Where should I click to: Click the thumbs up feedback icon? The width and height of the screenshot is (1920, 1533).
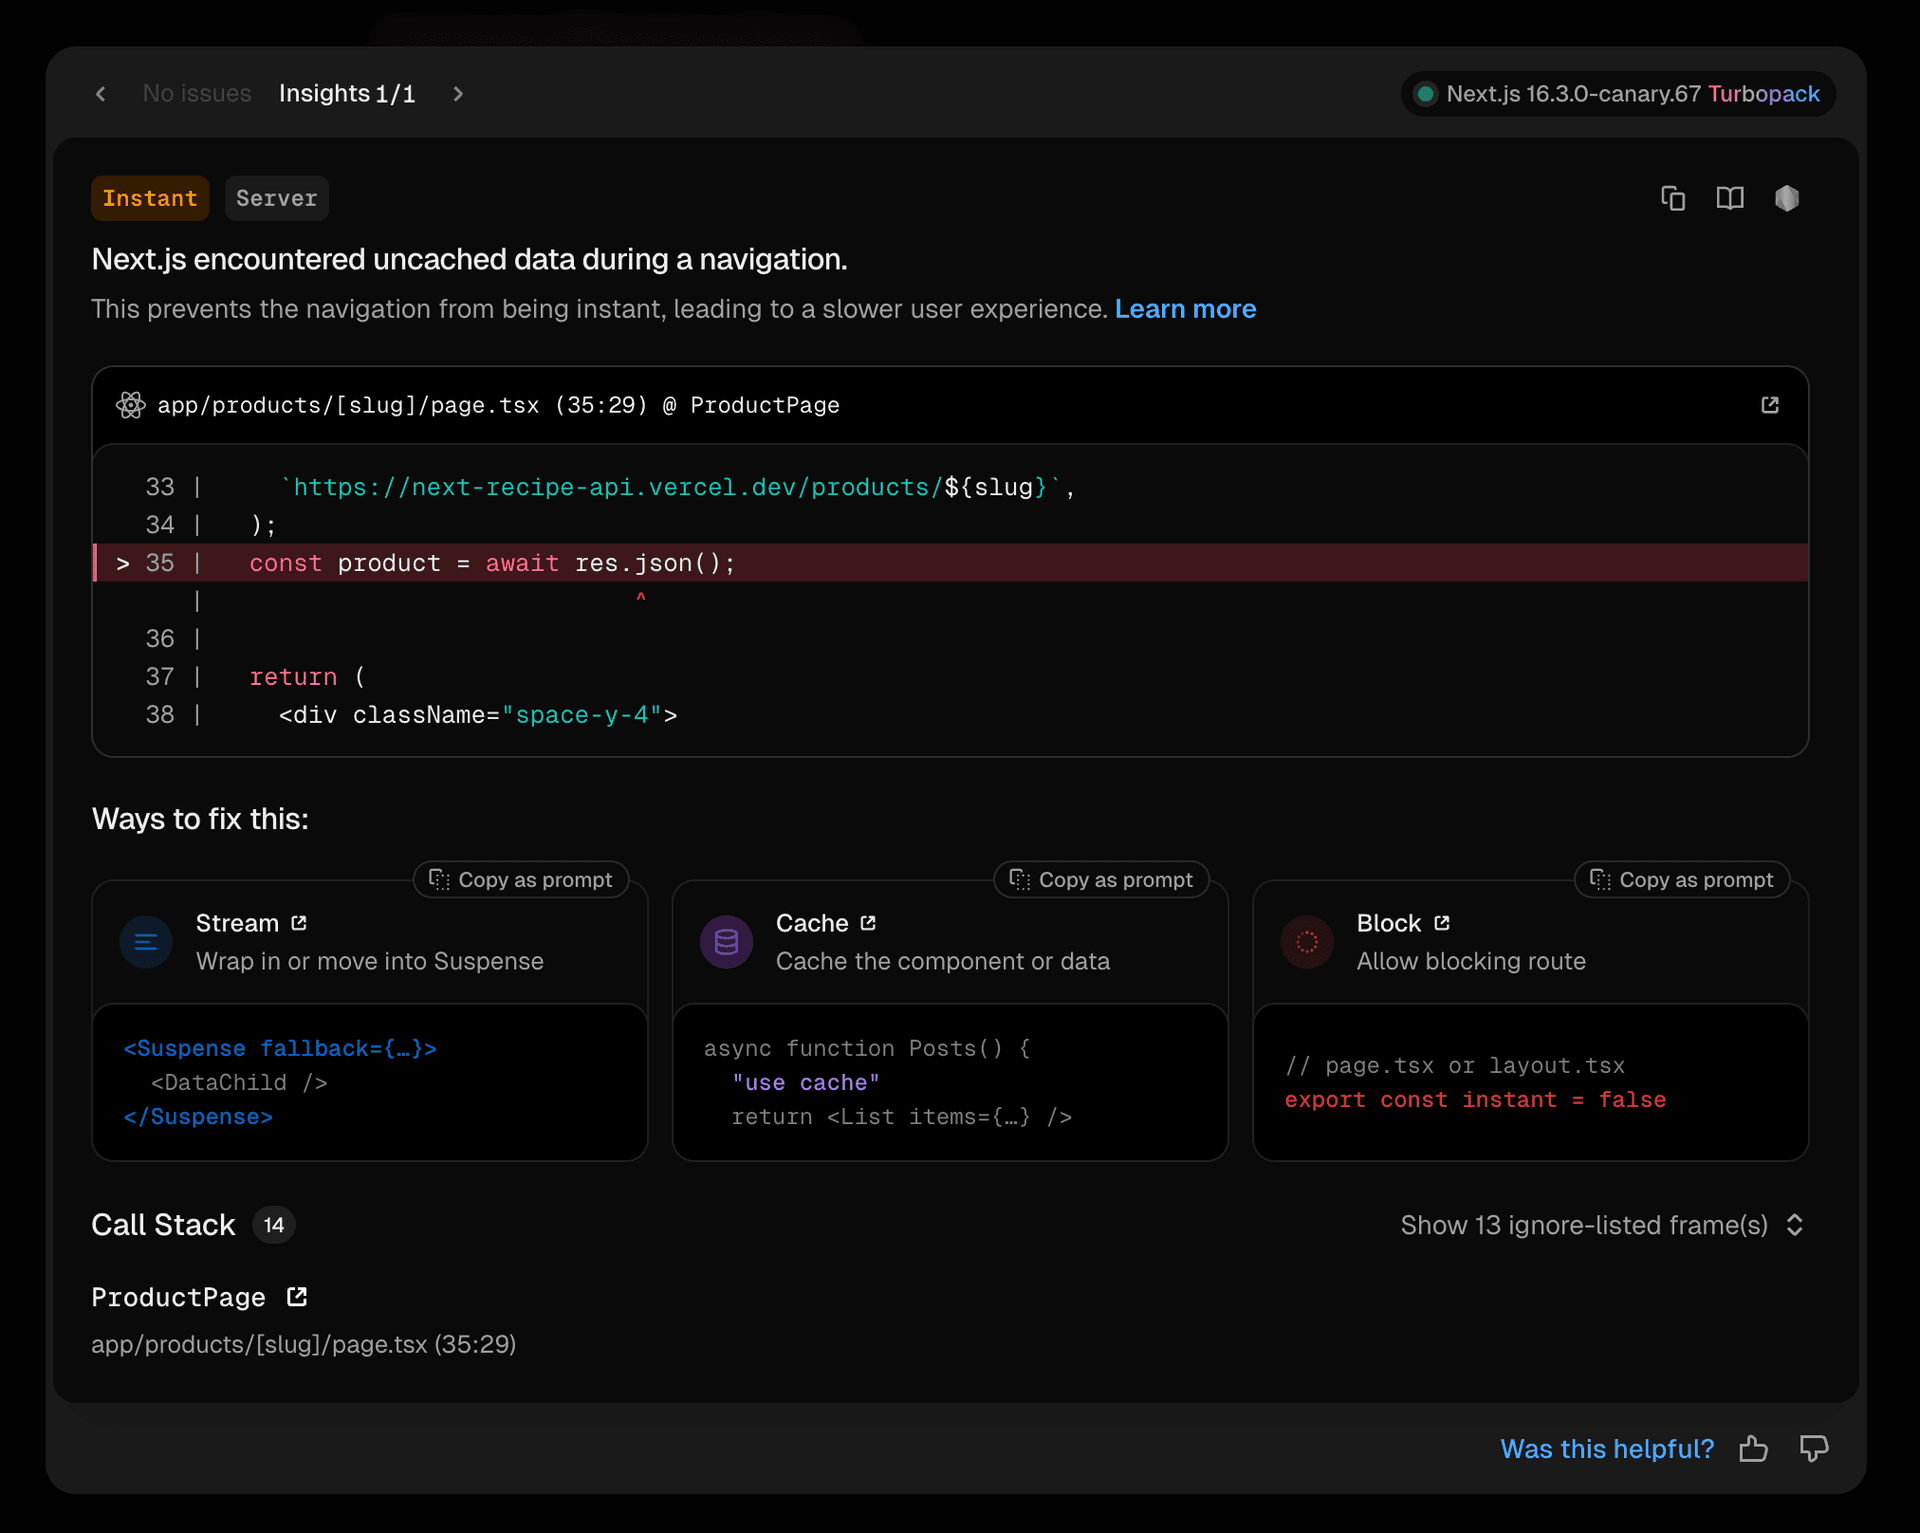pos(1753,1449)
